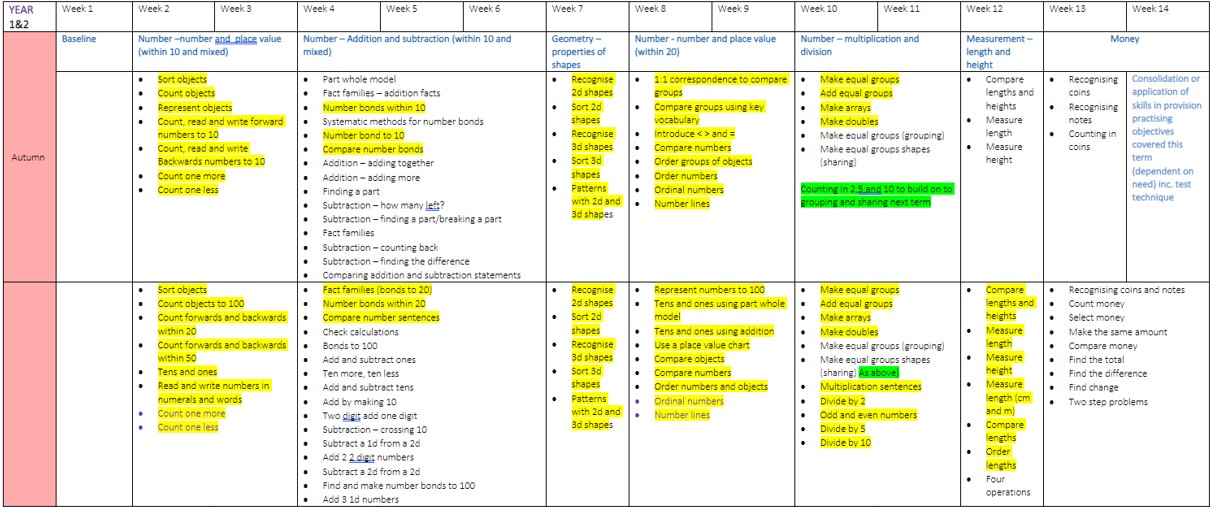Click 'Read and write numbers in numerals and words'
This screenshot has height=507, width=1210.
point(214,392)
